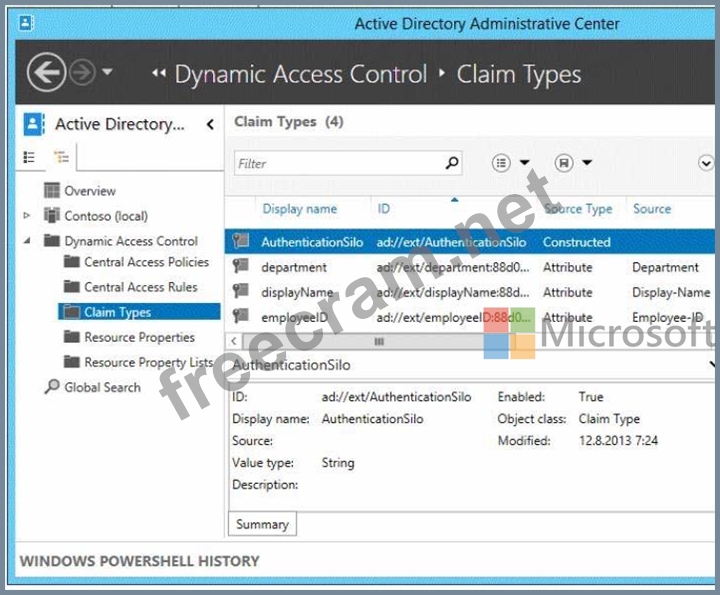The height and width of the screenshot is (595, 720).
Task: Sort by Source column
Action: pyautogui.click(x=652, y=209)
